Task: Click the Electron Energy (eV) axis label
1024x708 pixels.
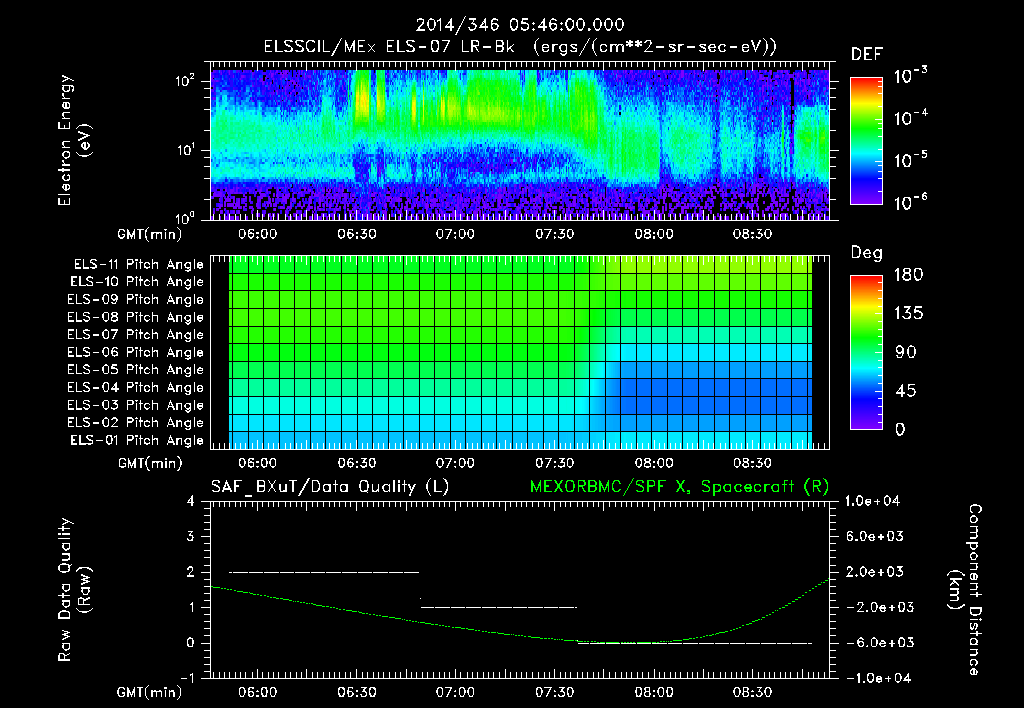Action: (74, 140)
